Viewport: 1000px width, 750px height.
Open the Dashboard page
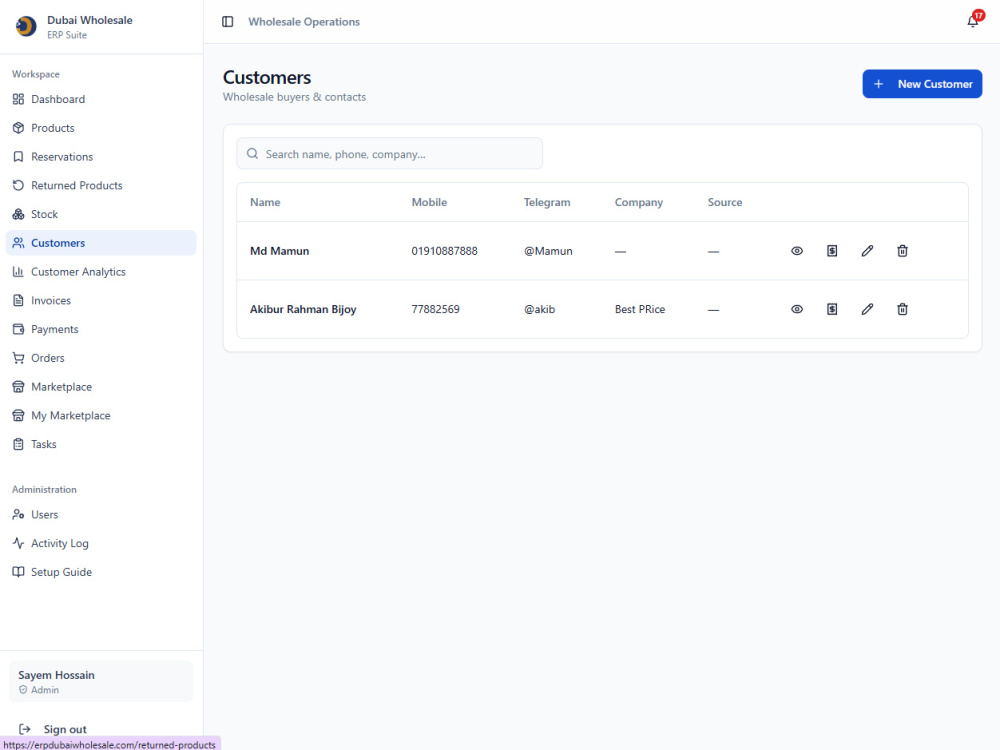pyautogui.click(x=101, y=99)
